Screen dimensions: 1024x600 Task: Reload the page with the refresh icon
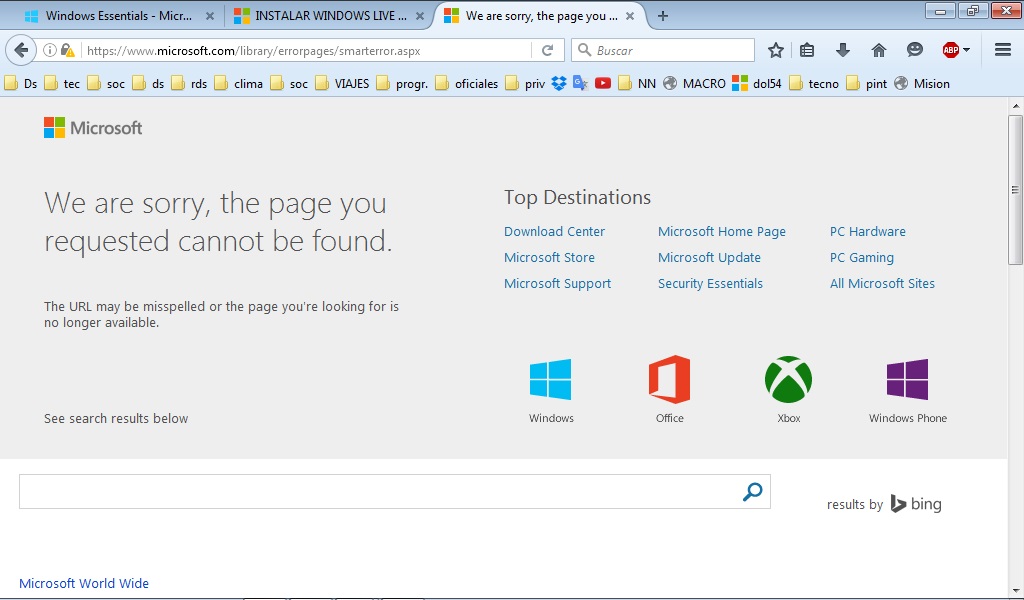[548, 50]
